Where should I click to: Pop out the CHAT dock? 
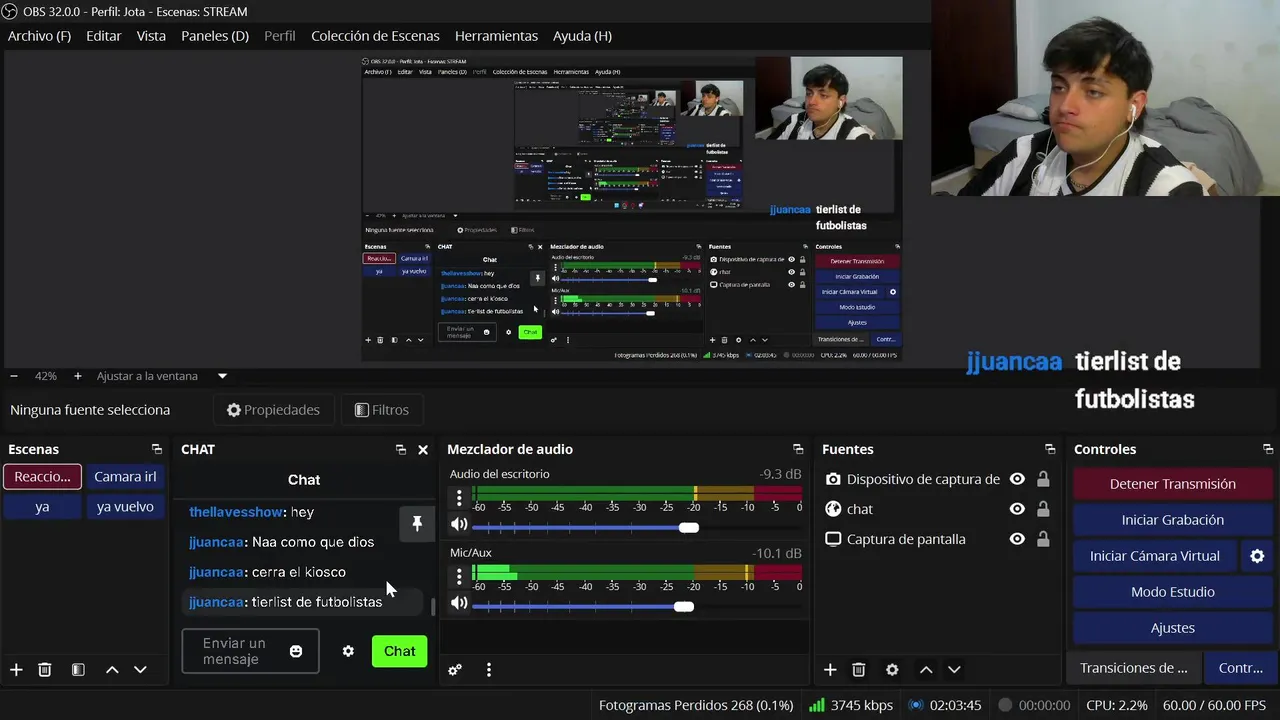pos(401,450)
